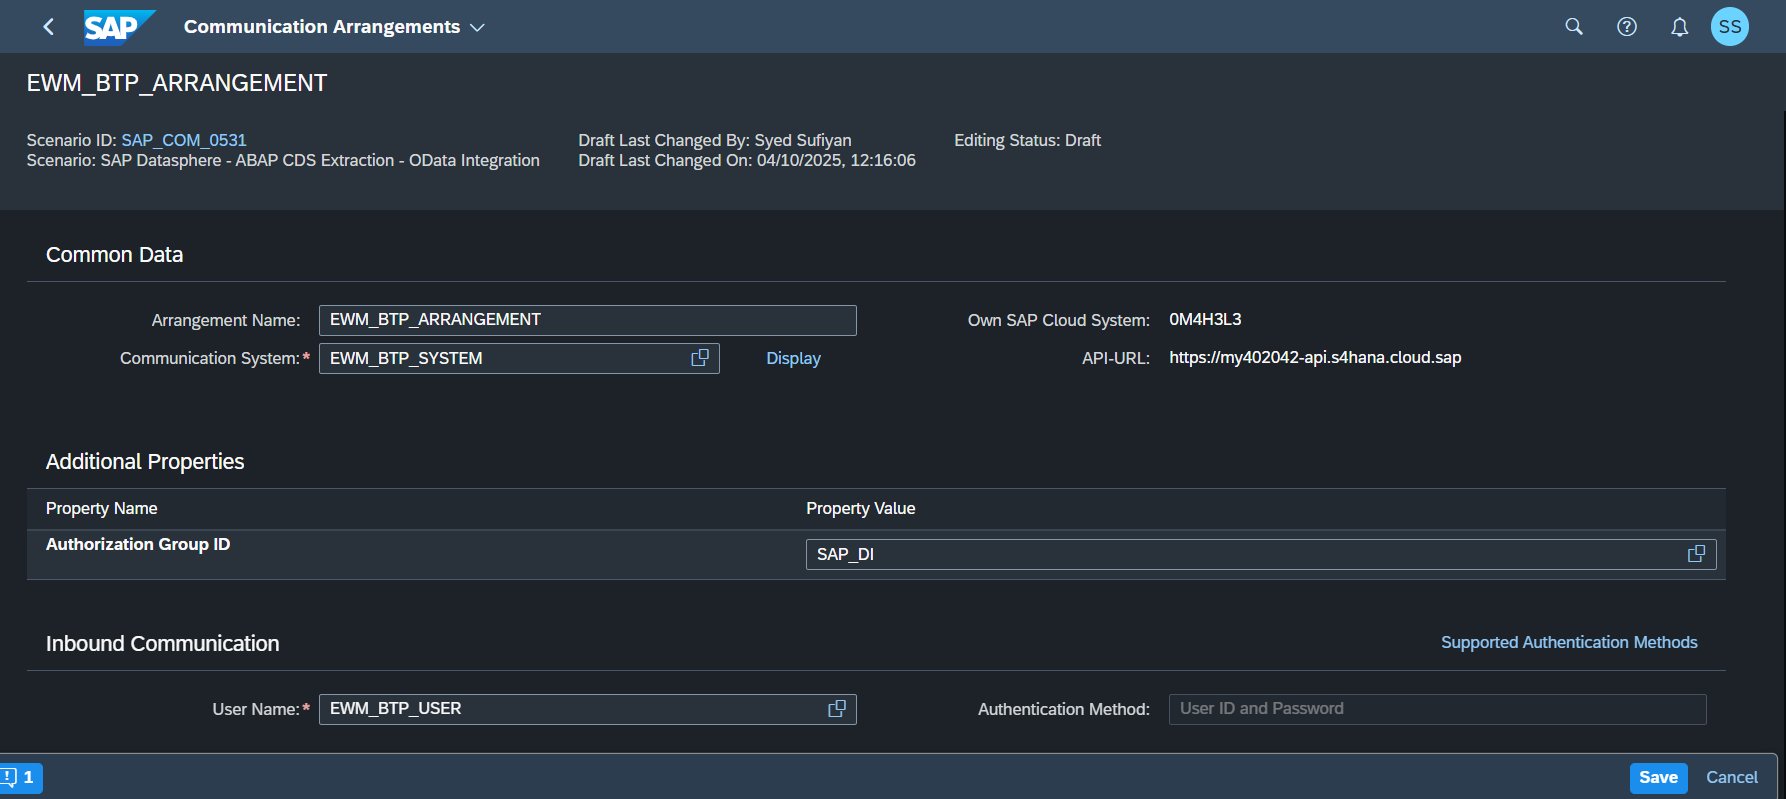Click the Own SAP Cloud System value 0M4H3L3
The height and width of the screenshot is (799, 1786).
pos(1205,320)
